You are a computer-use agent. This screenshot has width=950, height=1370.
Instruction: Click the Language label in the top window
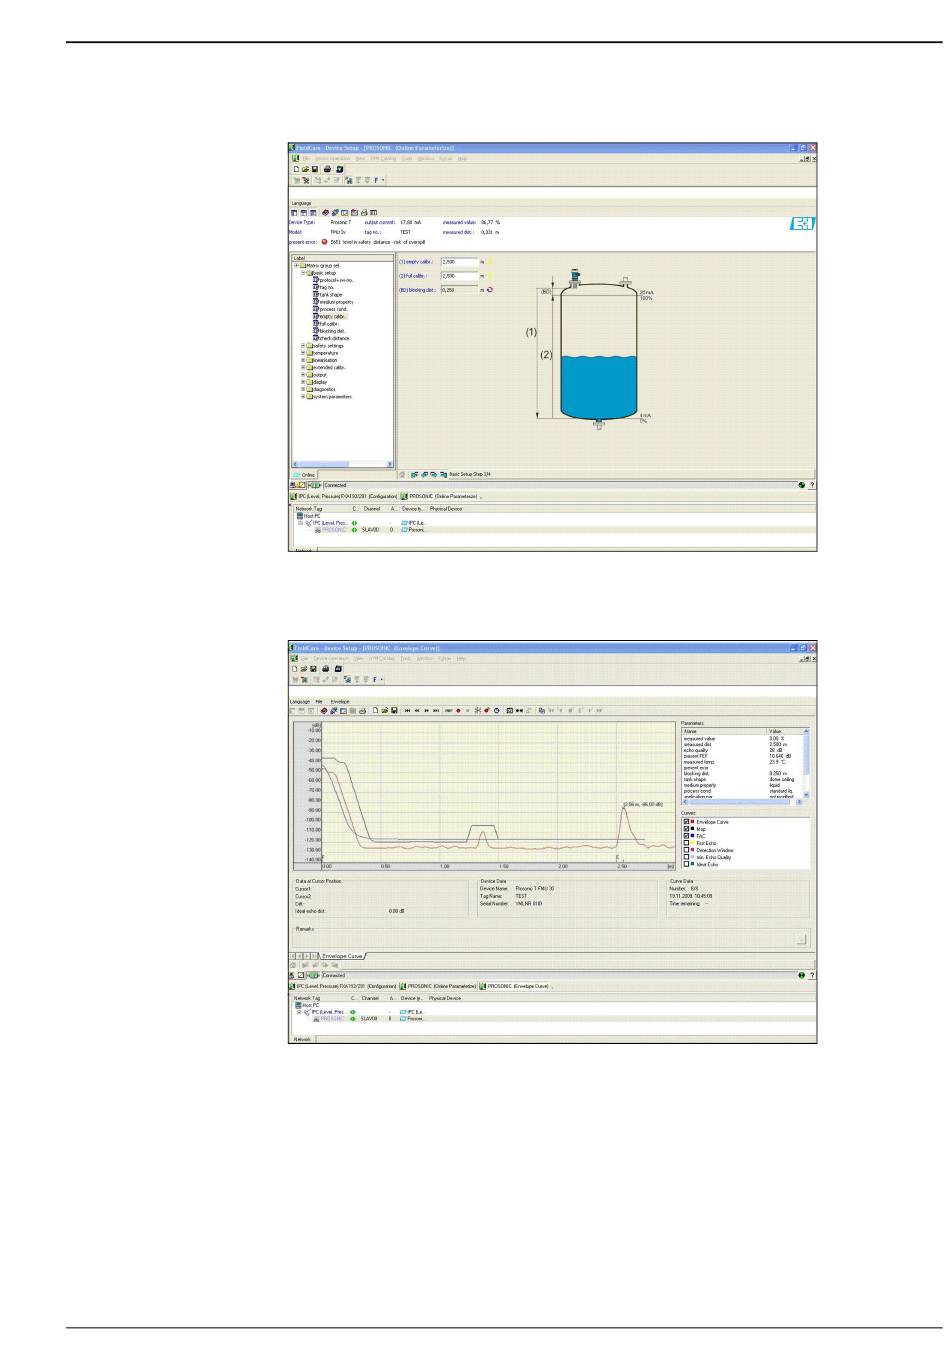coord(301,203)
